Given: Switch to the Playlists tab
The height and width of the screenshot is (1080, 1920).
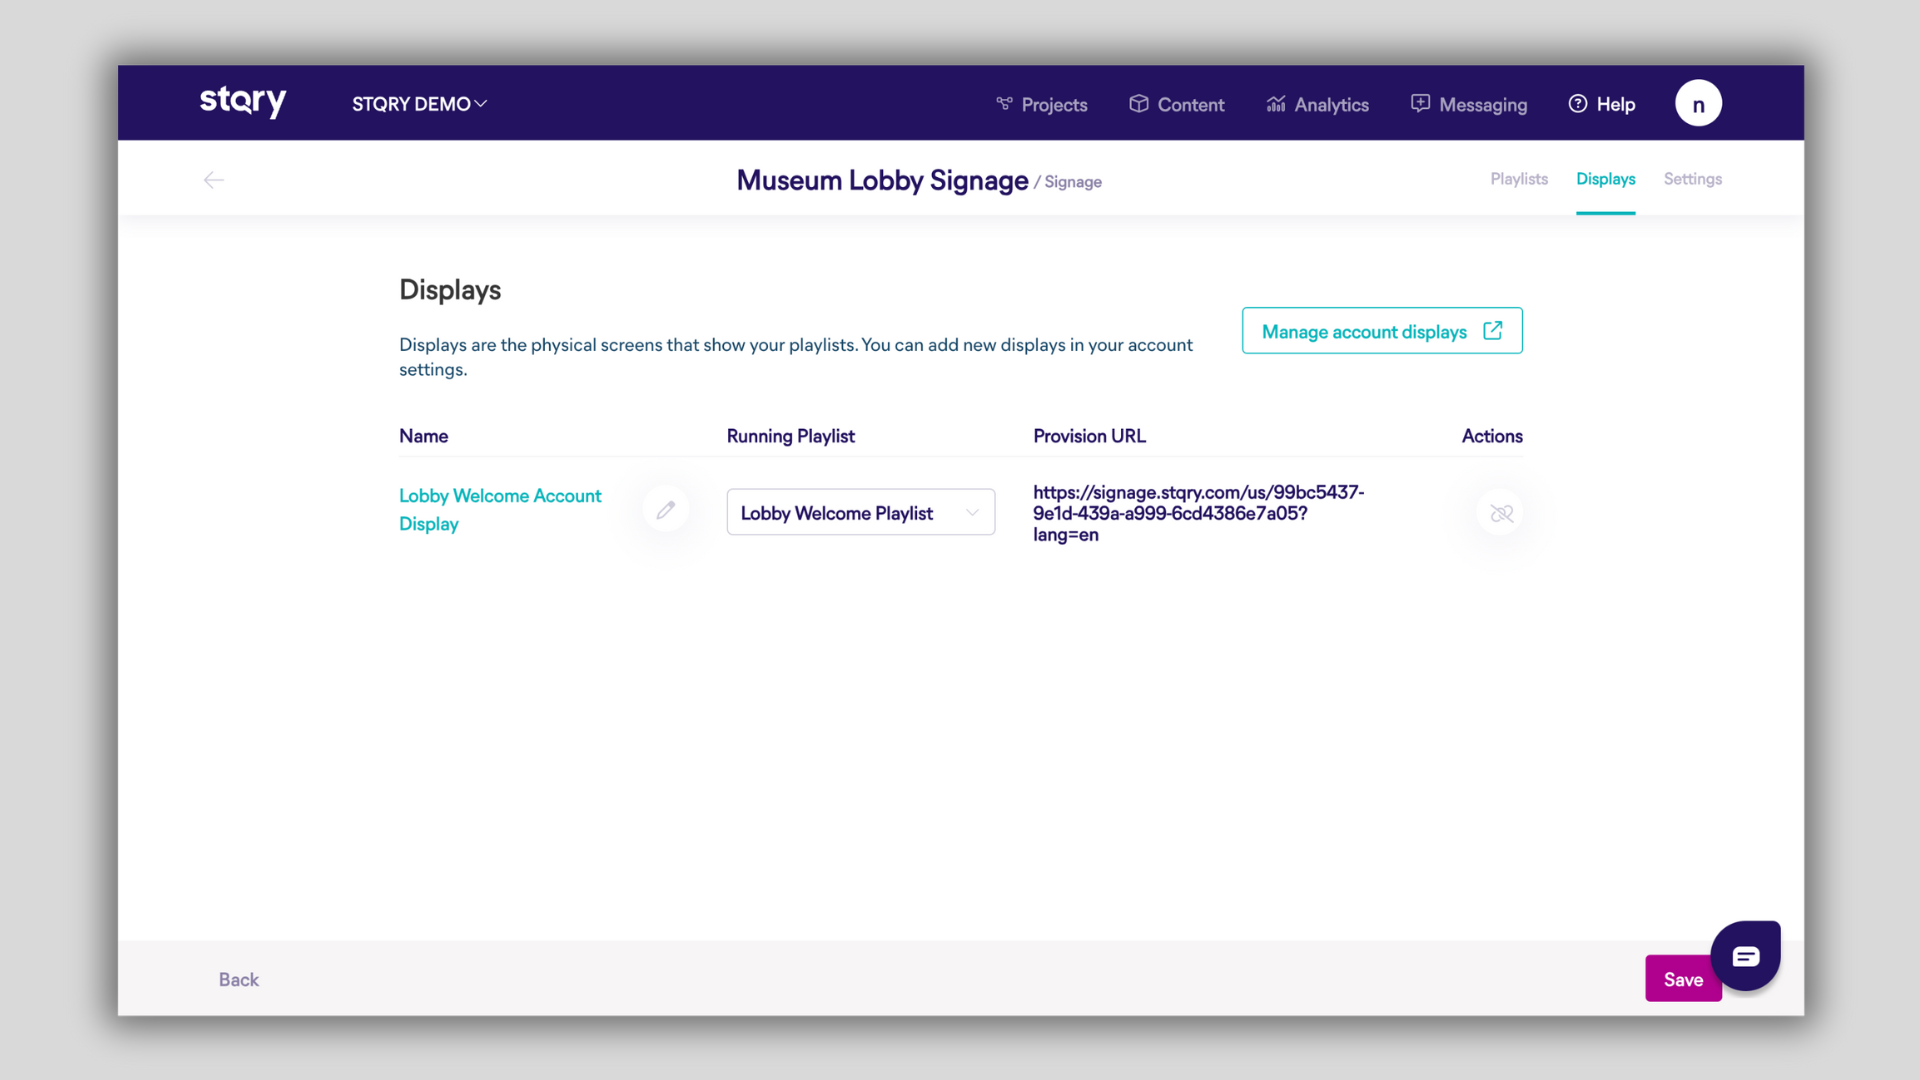Looking at the screenshot, I should [1518, 179].
